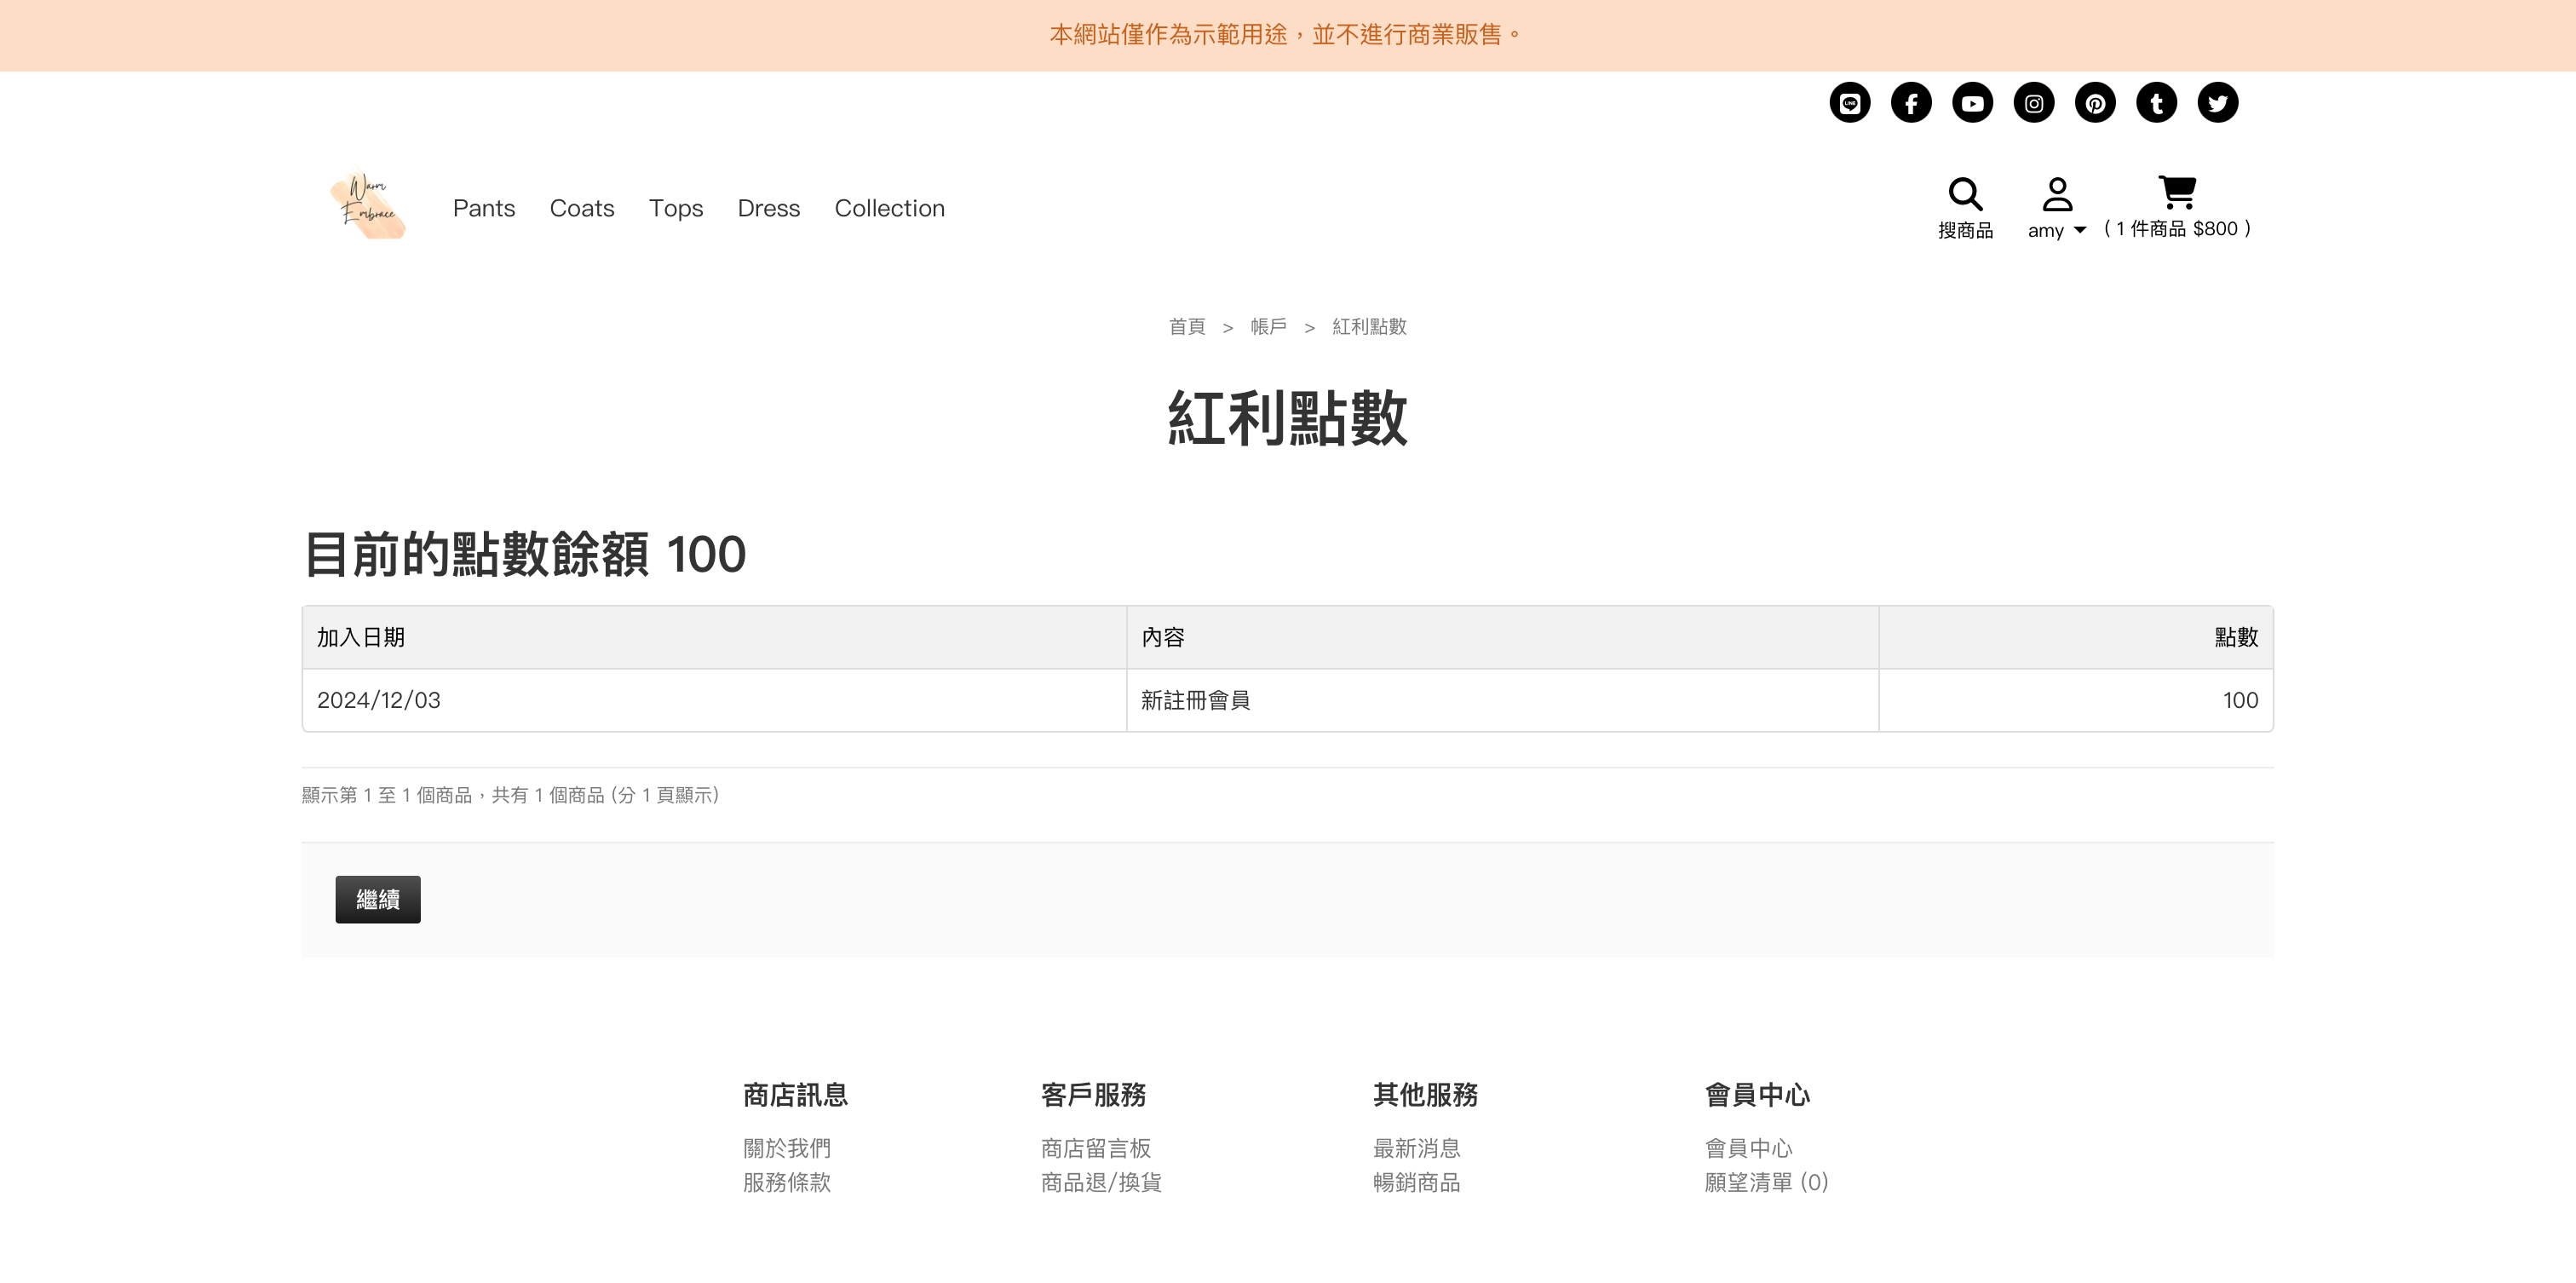Open the Tumblr social icon
The image size is (2576, 1283).
(2156, 103)
